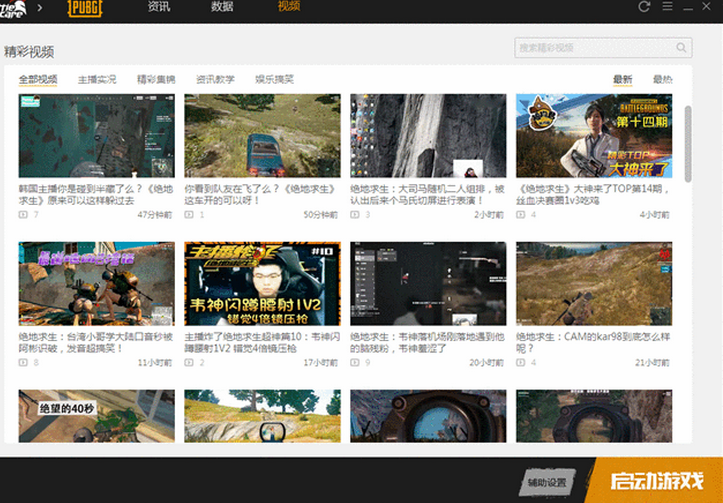
Task: Sort videos by 最新
Action: coord(622,79)
